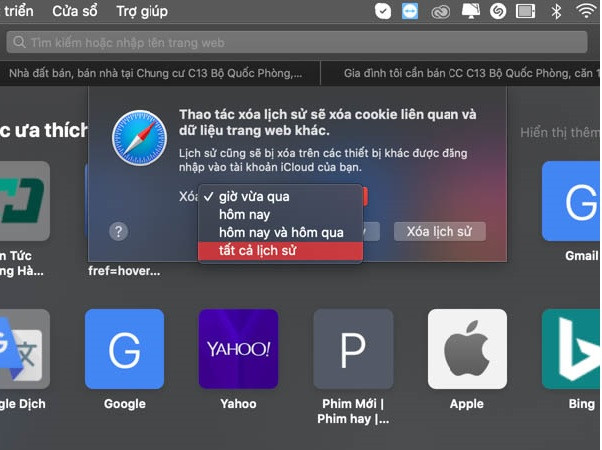Open the Apple favorite tile
Screen dimensions: 602x450
tap(467, 349)
